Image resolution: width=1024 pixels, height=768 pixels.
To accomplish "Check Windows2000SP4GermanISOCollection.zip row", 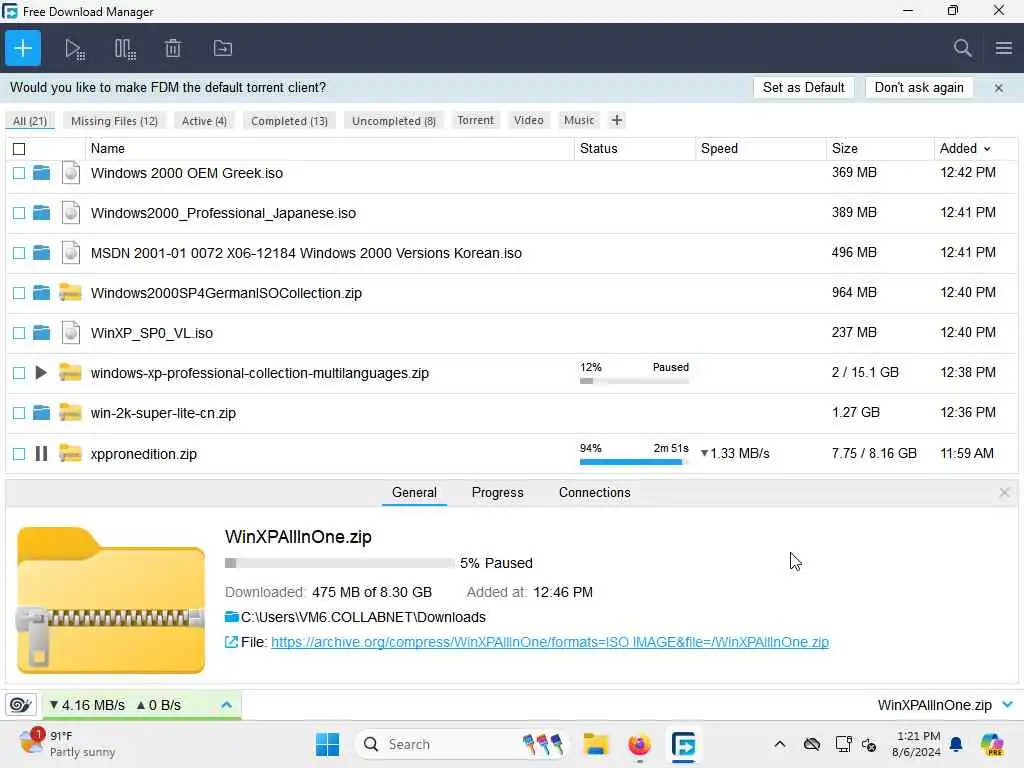I will 19,293.
